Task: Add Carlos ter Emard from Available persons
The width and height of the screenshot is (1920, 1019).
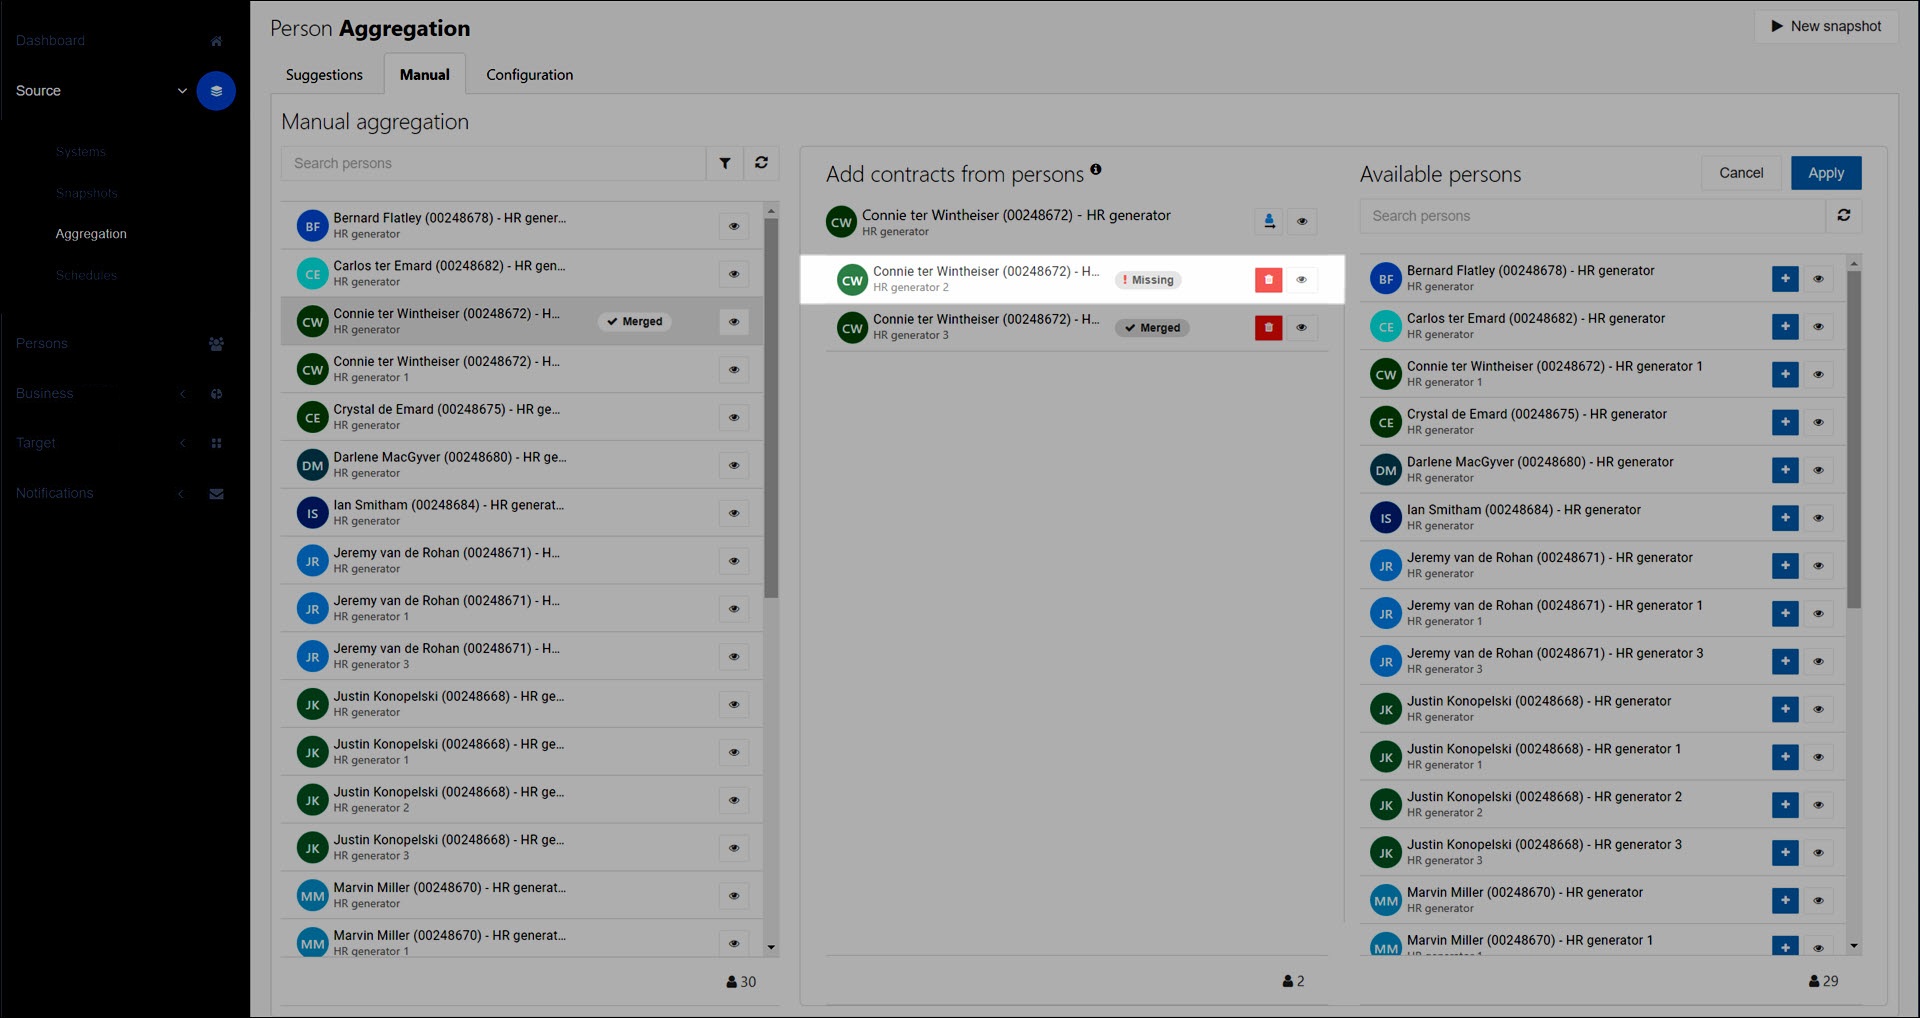Action: (1785, 327)
